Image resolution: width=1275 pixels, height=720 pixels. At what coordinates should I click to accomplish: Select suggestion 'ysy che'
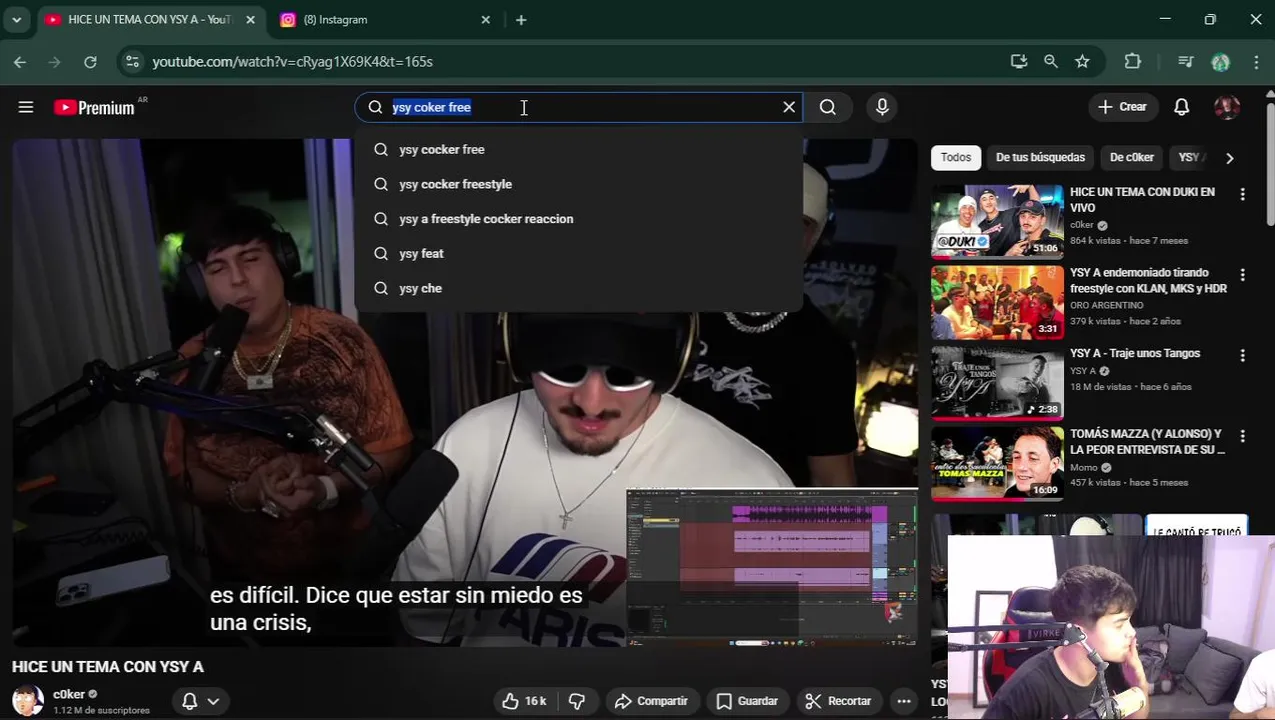[578, 288]
